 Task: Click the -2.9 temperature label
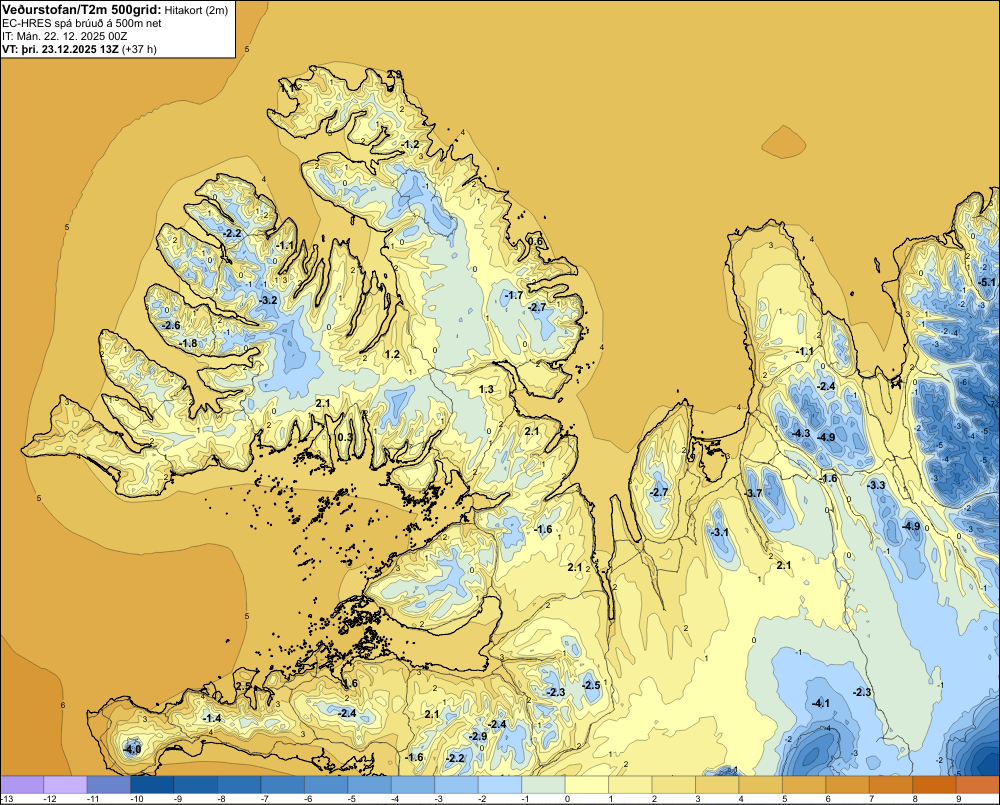[478, 736]
